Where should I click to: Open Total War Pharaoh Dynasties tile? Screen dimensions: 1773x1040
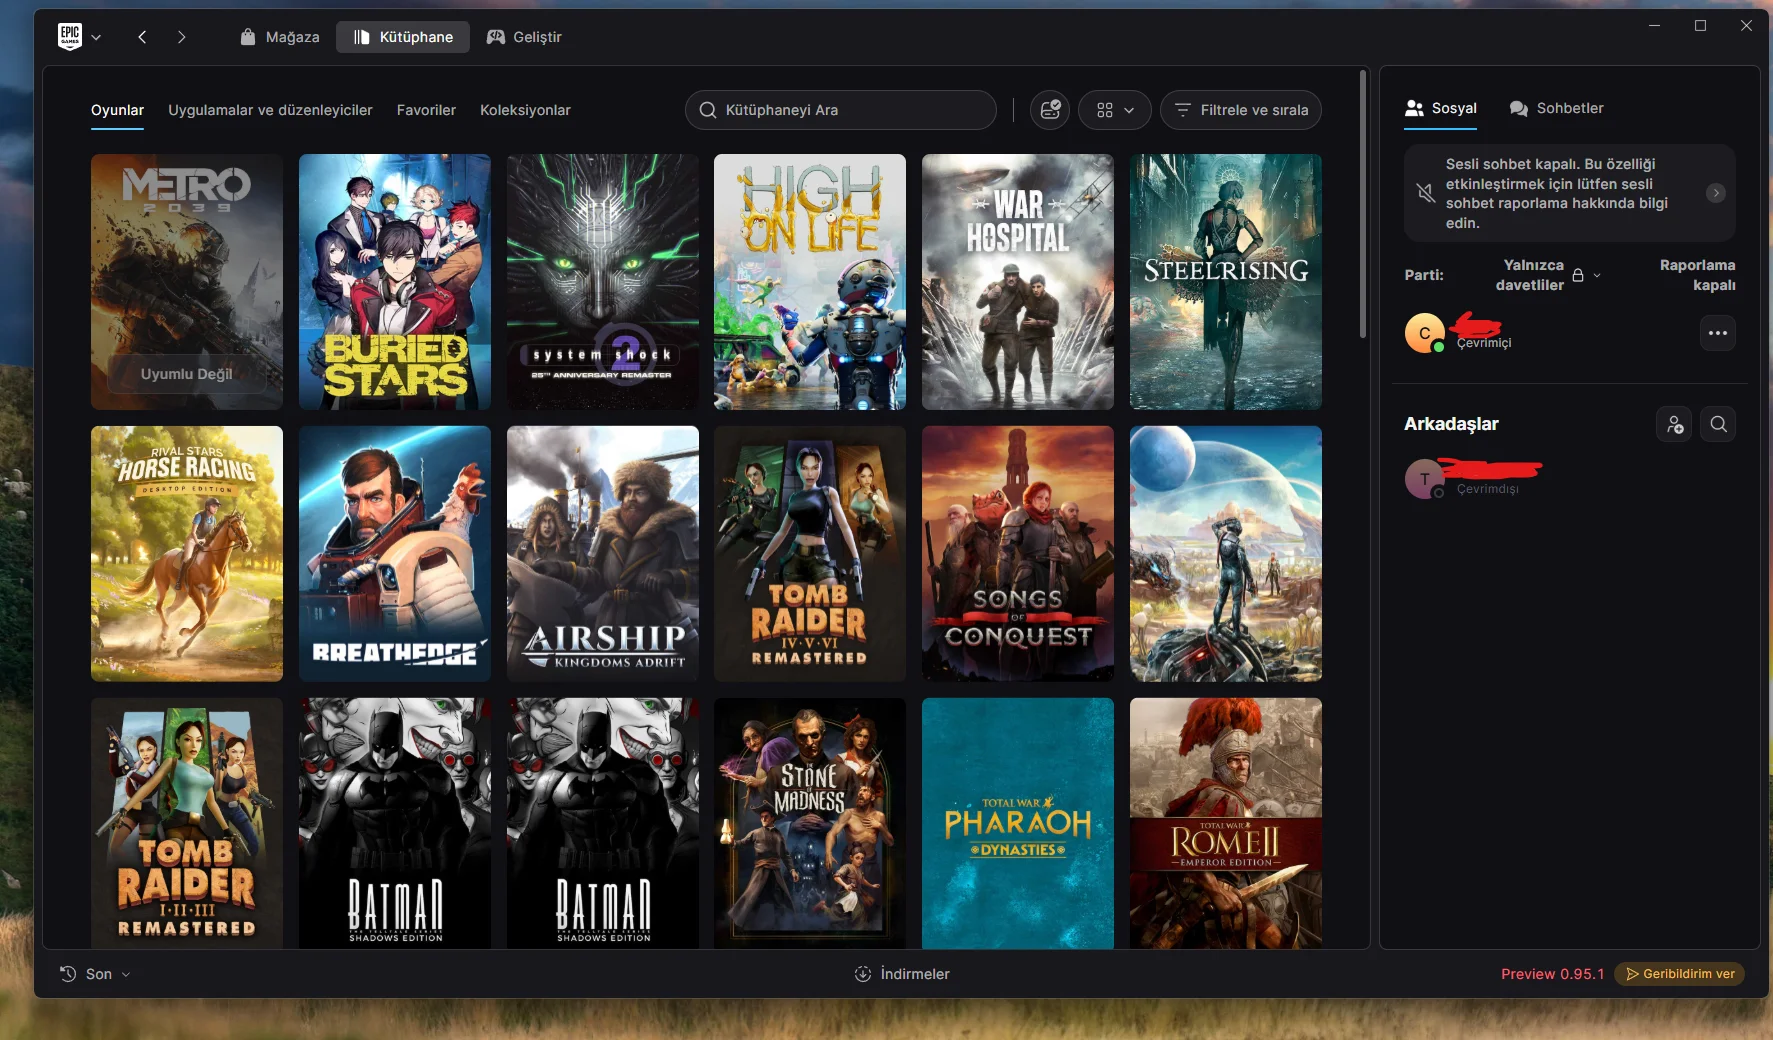click(1018, 823)
